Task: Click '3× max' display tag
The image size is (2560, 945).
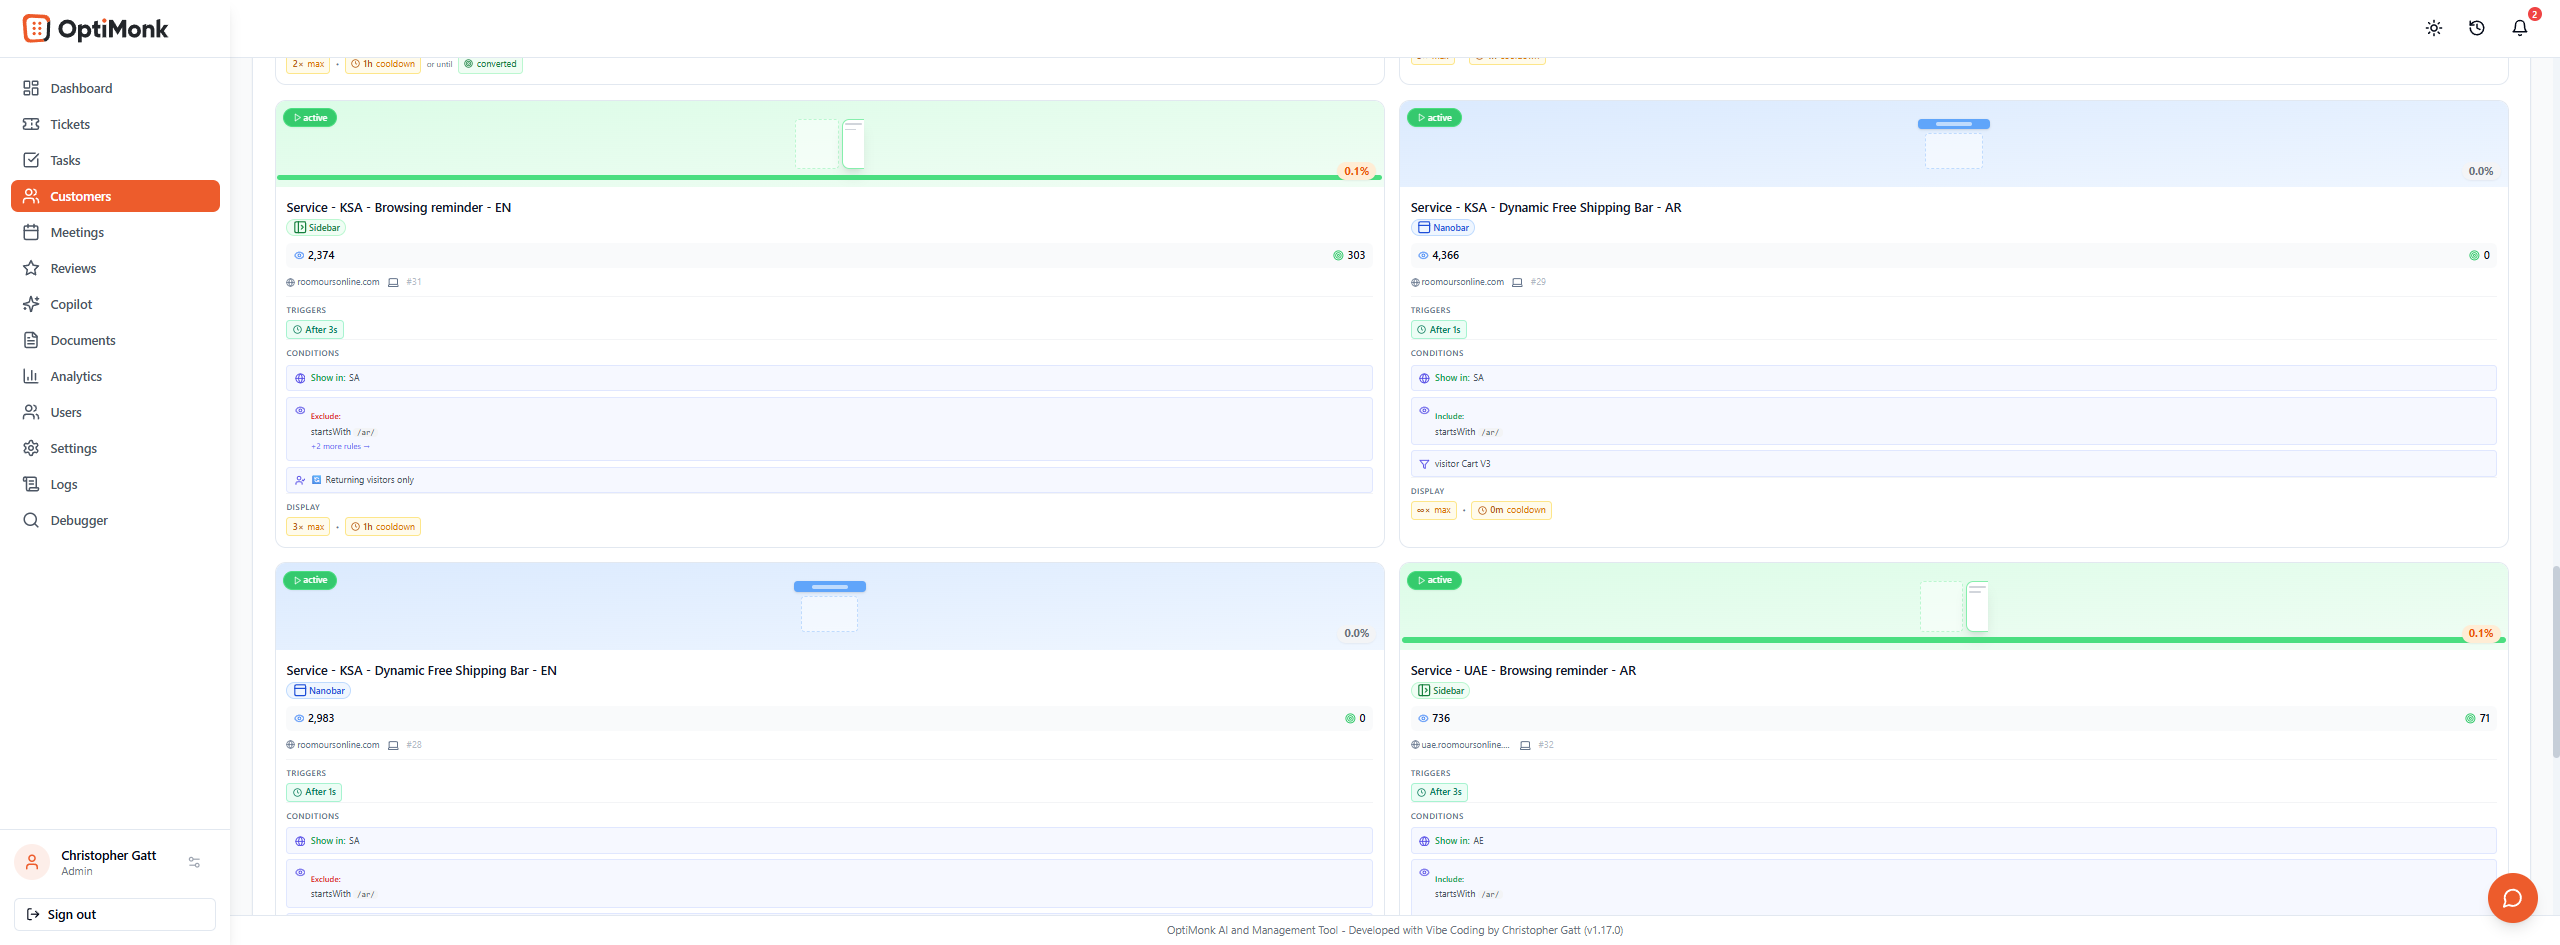Action: coord(308,527)
